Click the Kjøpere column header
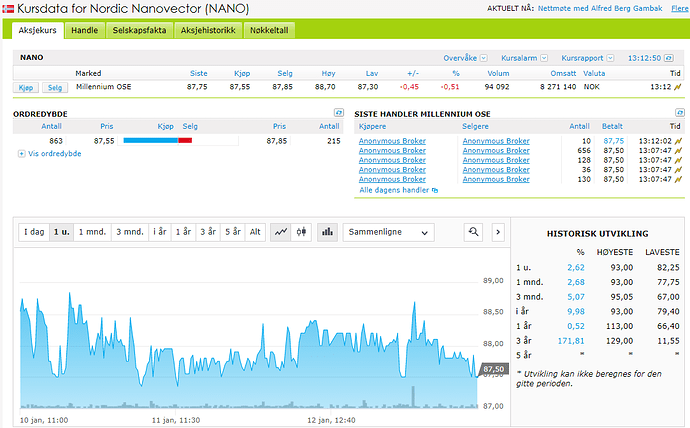Viewport: 690px width, 428px height. click(x=372, y=126)
